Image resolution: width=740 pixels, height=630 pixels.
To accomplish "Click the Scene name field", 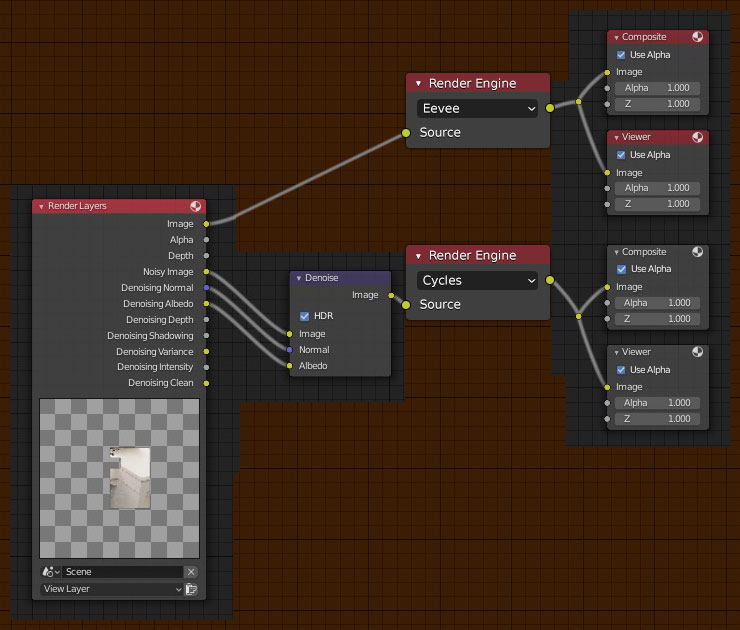I will (123, 572).
